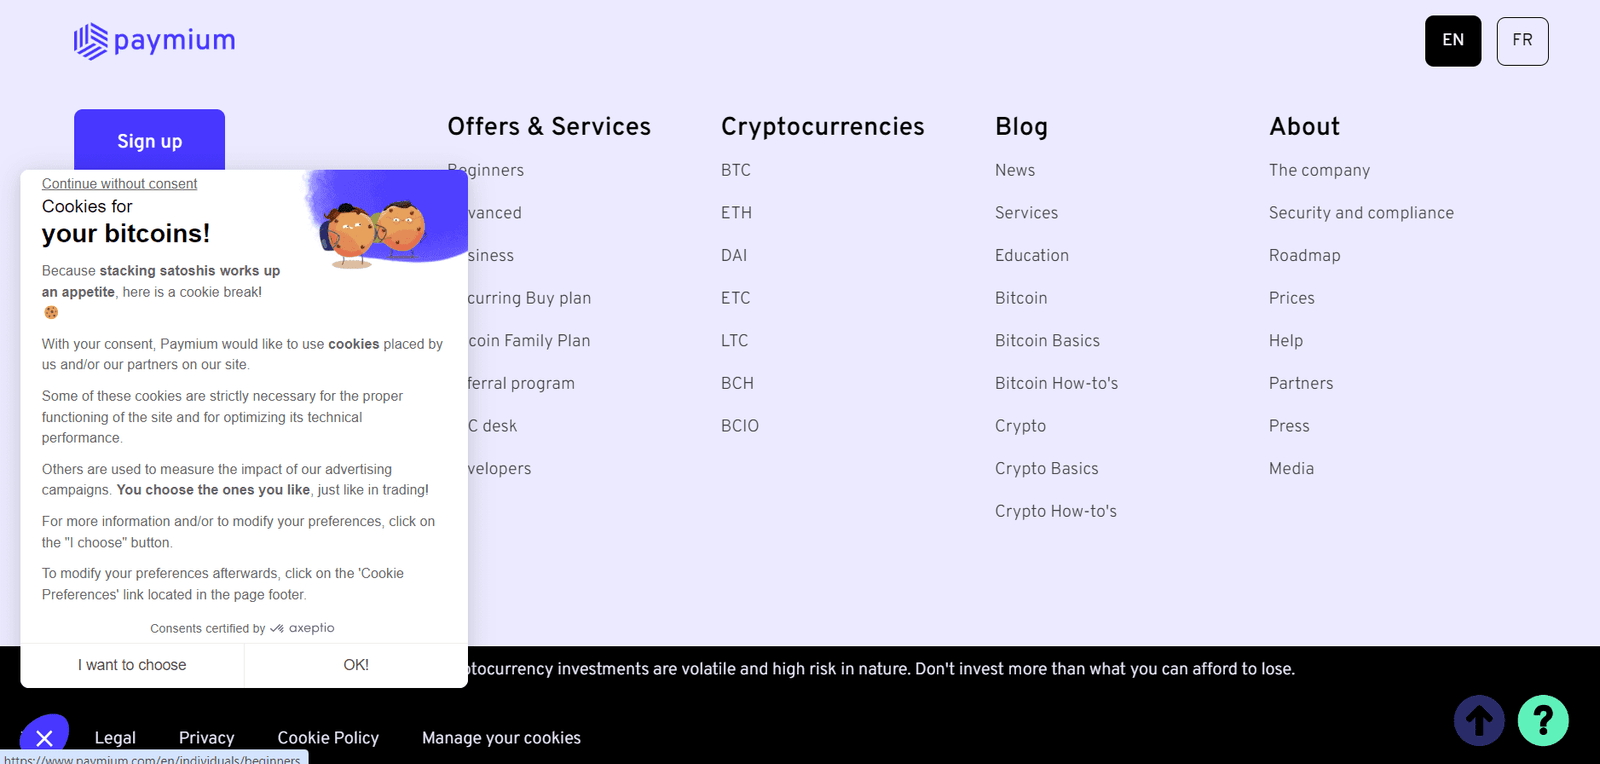The image size is (1600, 764).
Task: Open 'Security and compliance' under About
Action: [1361, 212]
